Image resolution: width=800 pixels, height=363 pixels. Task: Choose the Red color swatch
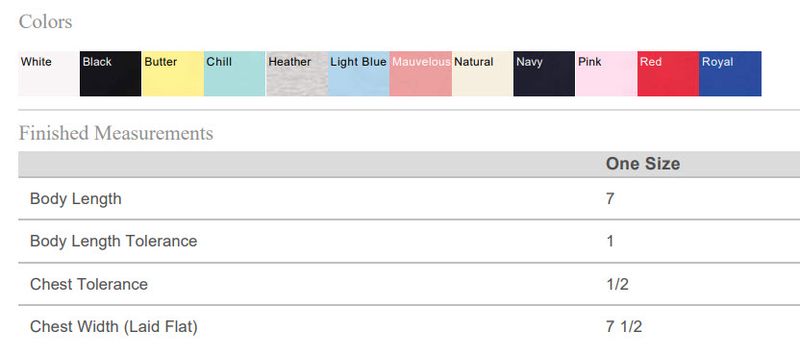668,74
